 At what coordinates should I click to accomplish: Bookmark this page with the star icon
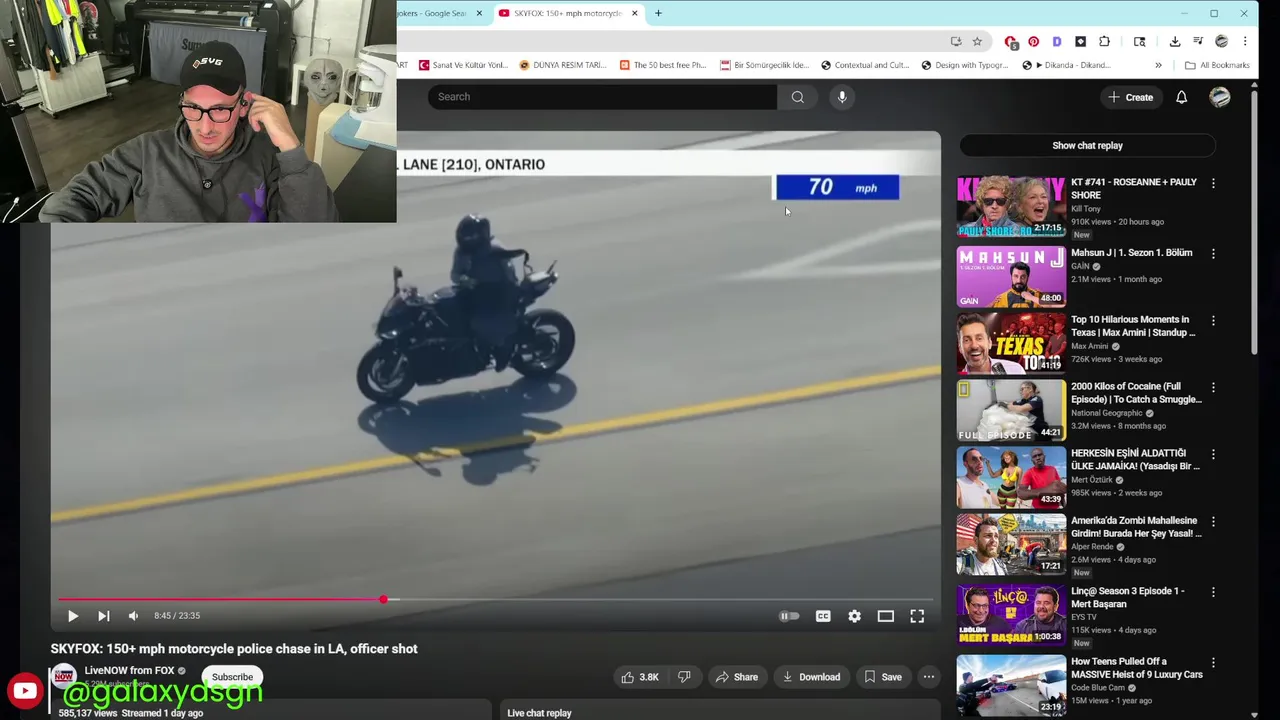pos(977,41)
